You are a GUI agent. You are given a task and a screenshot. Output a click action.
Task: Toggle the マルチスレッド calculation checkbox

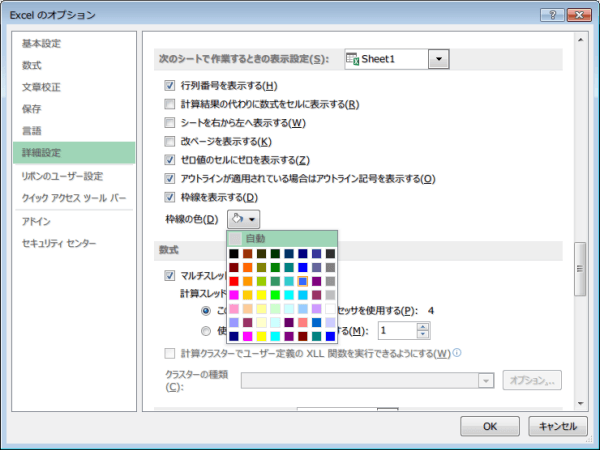pyautogui.click(x=170, y=276)
